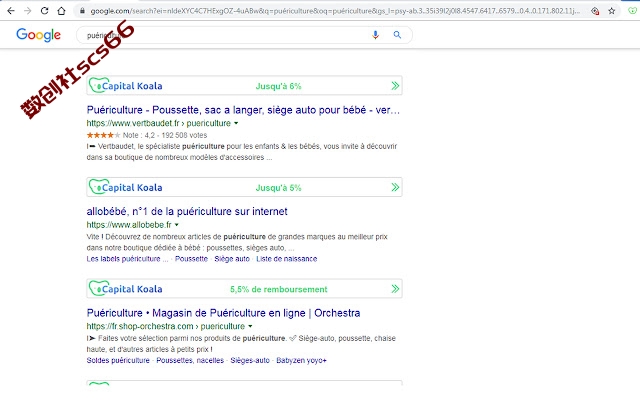Open the Les labels puériculture sitelink
The image size is (640, 400).
(127, 259)
